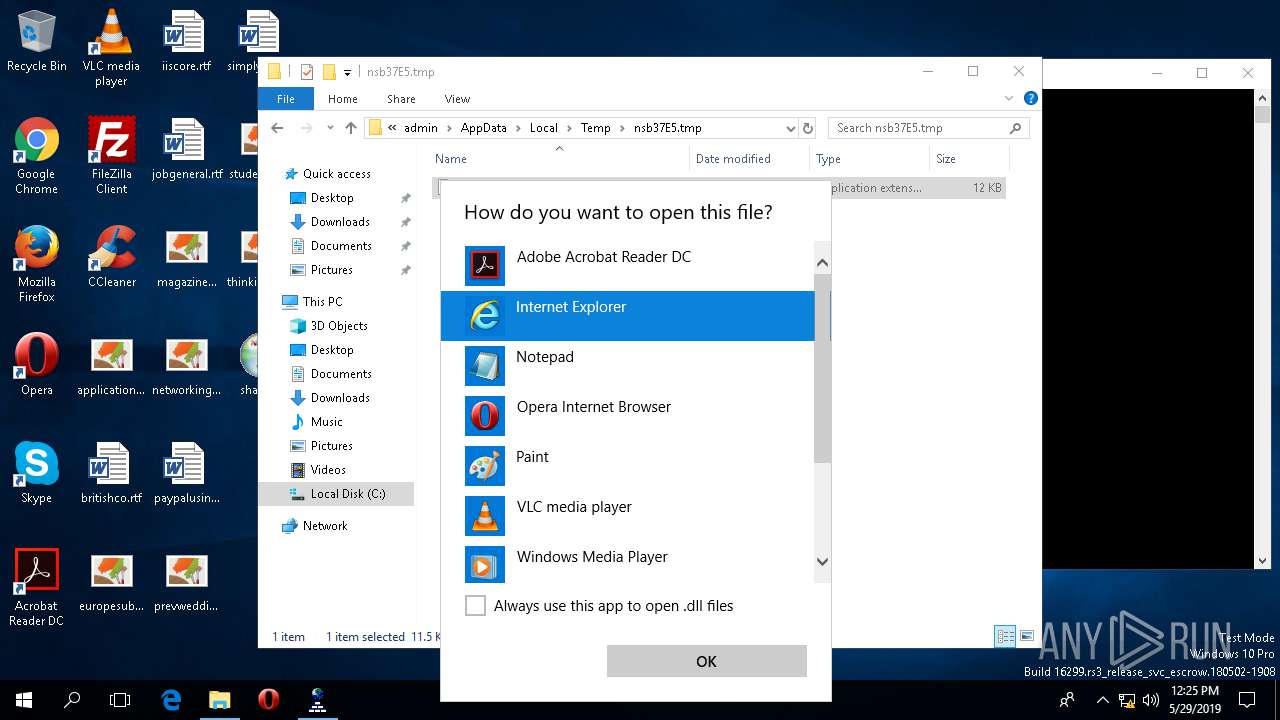Open Quick Access toolbar customize dropdown
The image size is (1280, 720).
(x=348, y=72)
